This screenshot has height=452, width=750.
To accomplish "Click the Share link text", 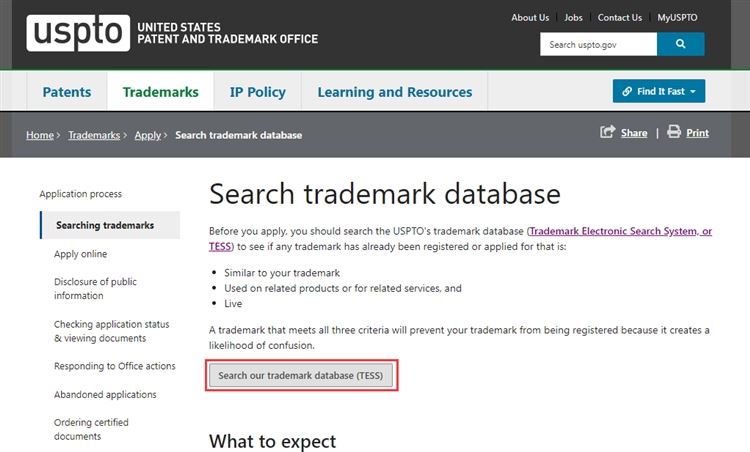I will click(x=634, y=133).
